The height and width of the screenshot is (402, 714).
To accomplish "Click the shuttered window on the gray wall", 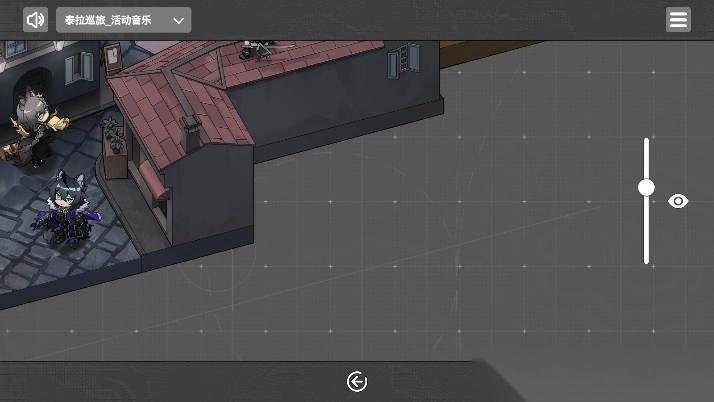I will [403, 59].
